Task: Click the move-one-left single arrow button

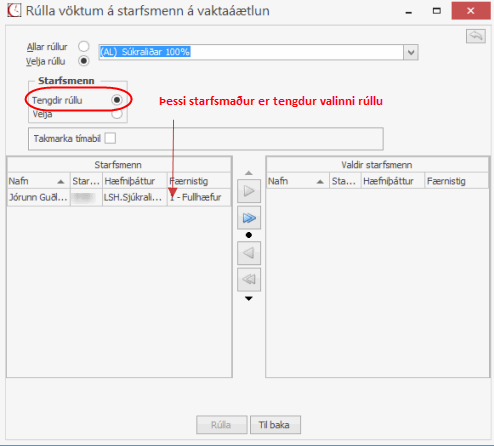Action: click(249, 253)
